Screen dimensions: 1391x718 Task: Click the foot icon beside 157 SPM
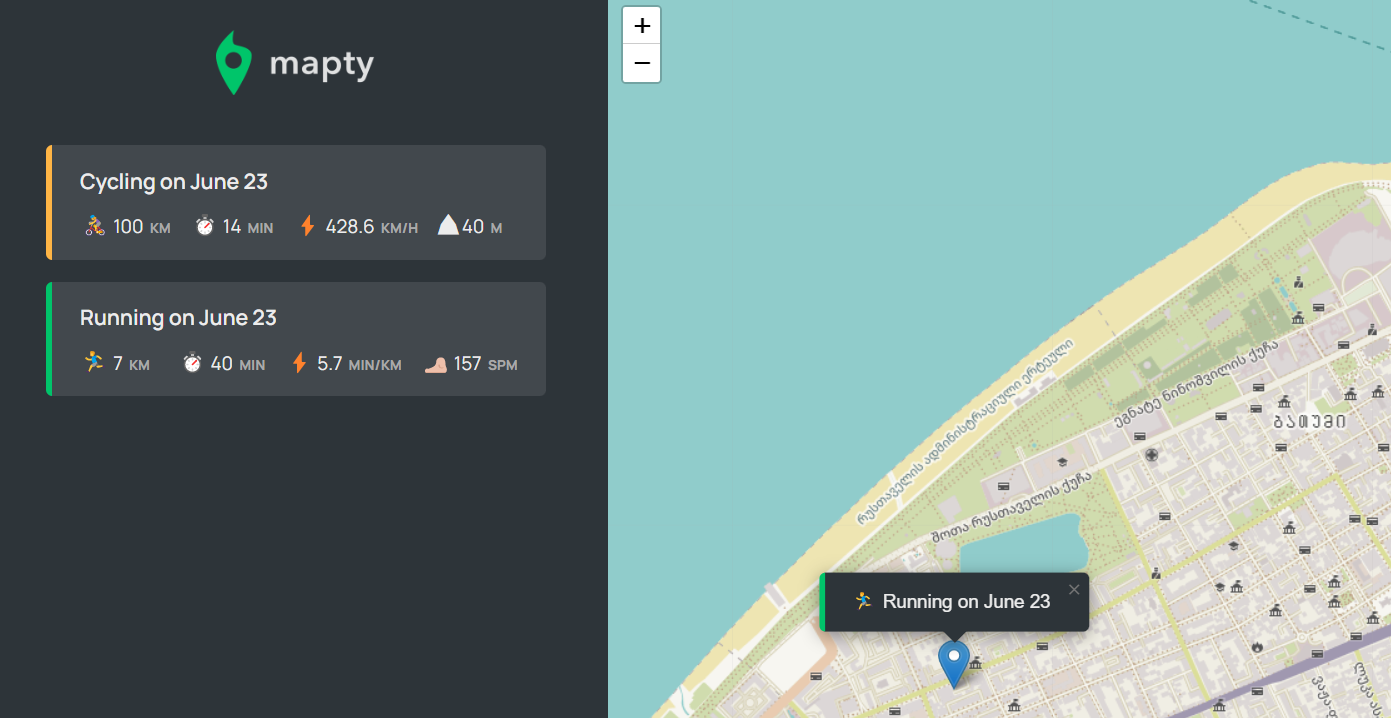click(435, 364)
